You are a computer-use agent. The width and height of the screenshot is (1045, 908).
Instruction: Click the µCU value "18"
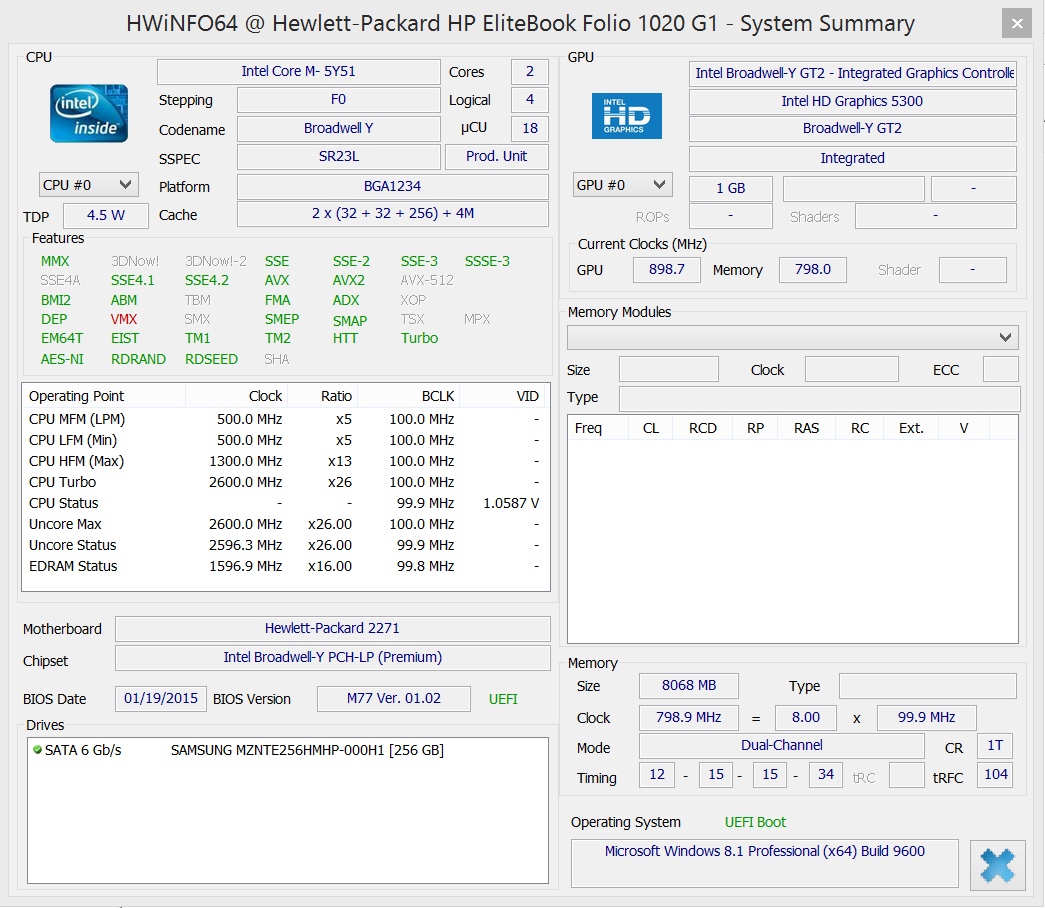[x=530, y=128]
